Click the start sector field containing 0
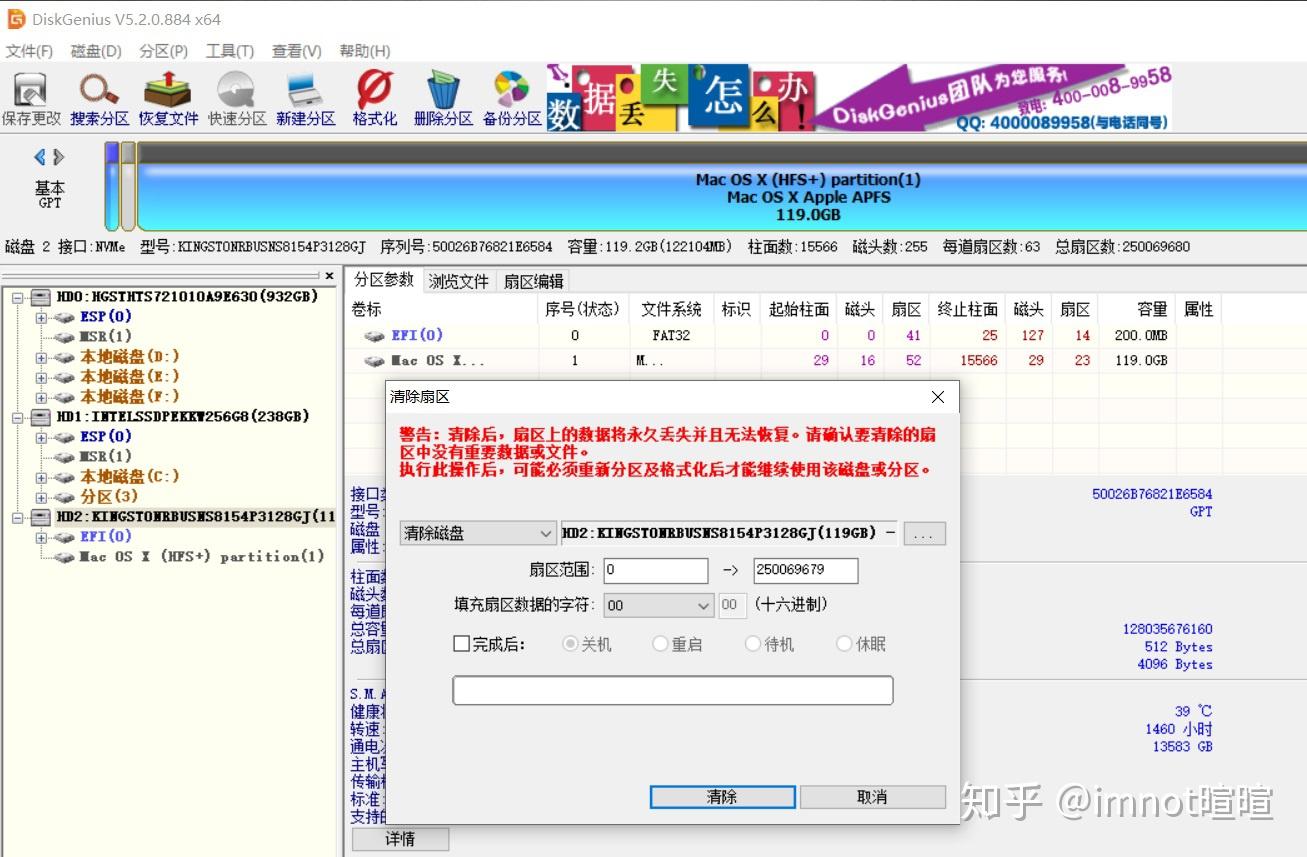 (656, 570)
